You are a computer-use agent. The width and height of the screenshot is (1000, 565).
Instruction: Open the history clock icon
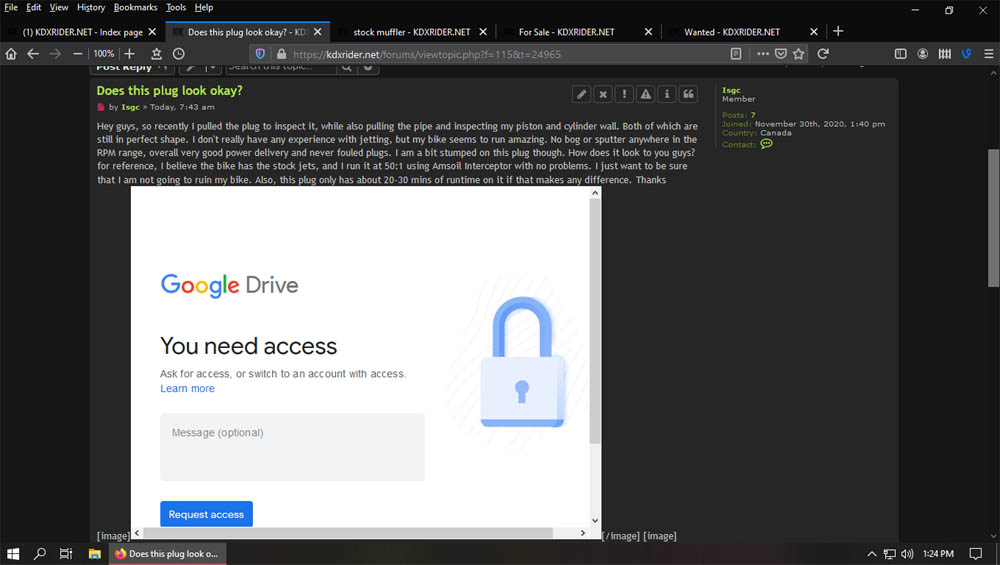pyautogui.click(x=179, y=54)
